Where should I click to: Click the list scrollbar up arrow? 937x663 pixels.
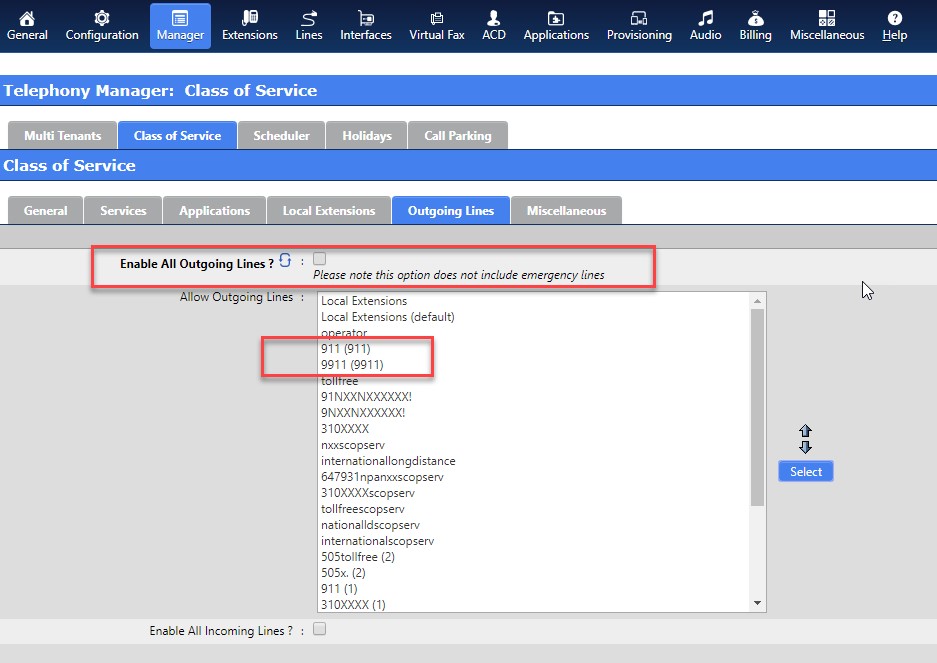[757, 301]
